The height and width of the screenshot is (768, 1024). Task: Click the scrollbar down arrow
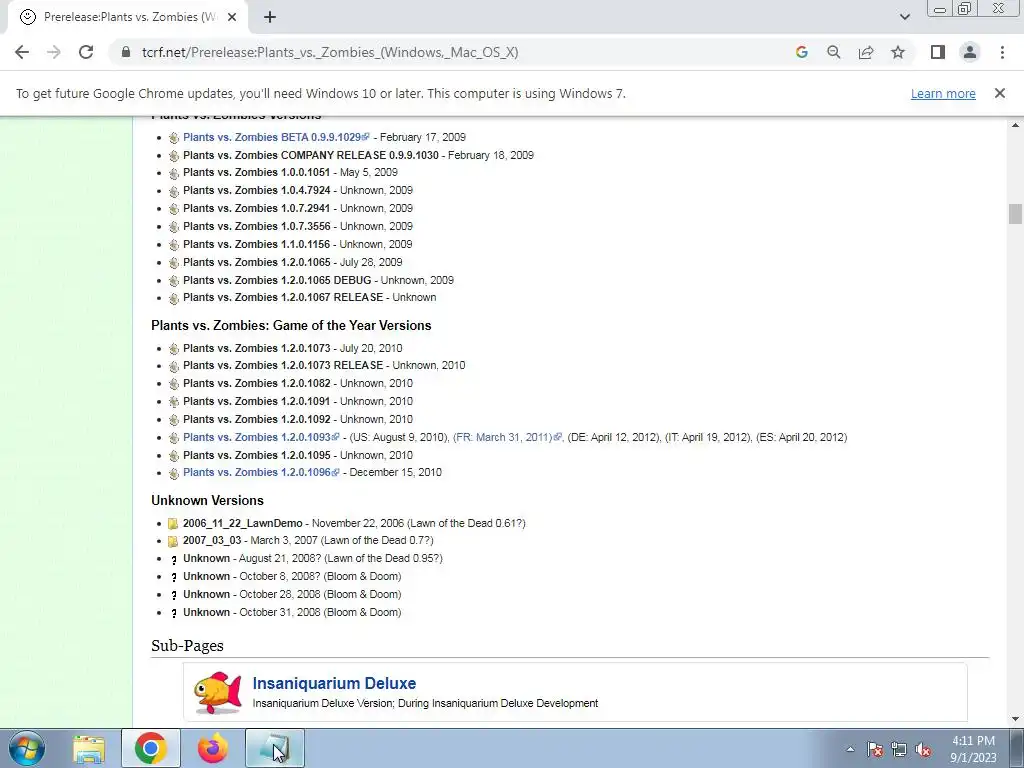point(1015,719)
